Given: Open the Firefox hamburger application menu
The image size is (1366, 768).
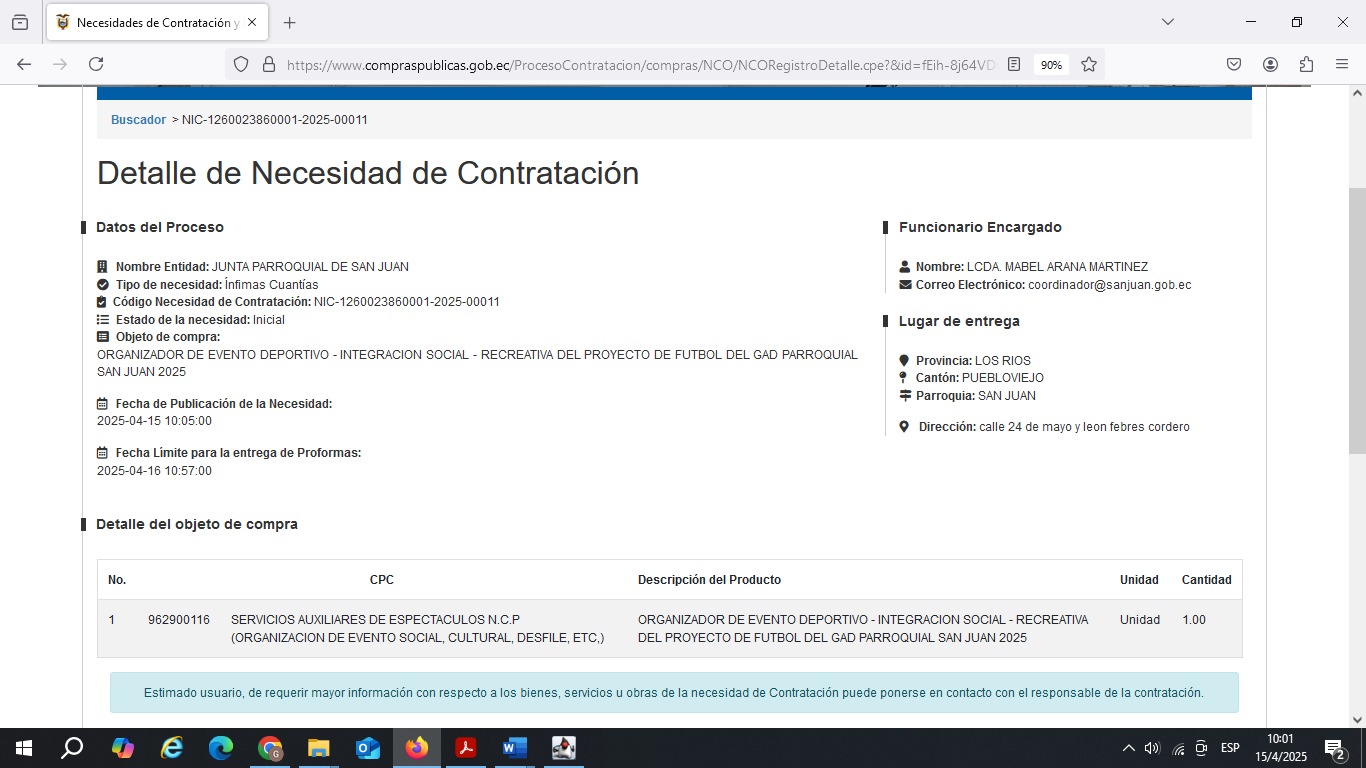Looking at the screenshot, I should pos(1342,64).
